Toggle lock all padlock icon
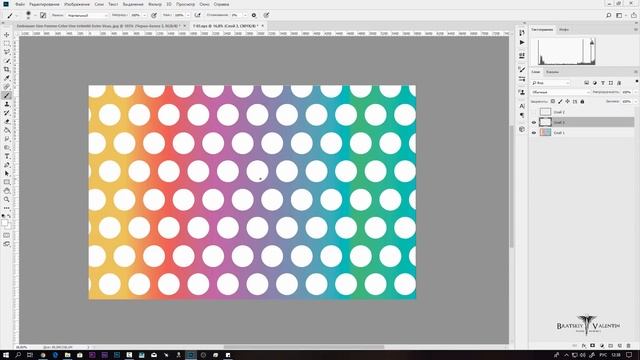Viewport: 640px width, 360px height. (x=582, y=101)
